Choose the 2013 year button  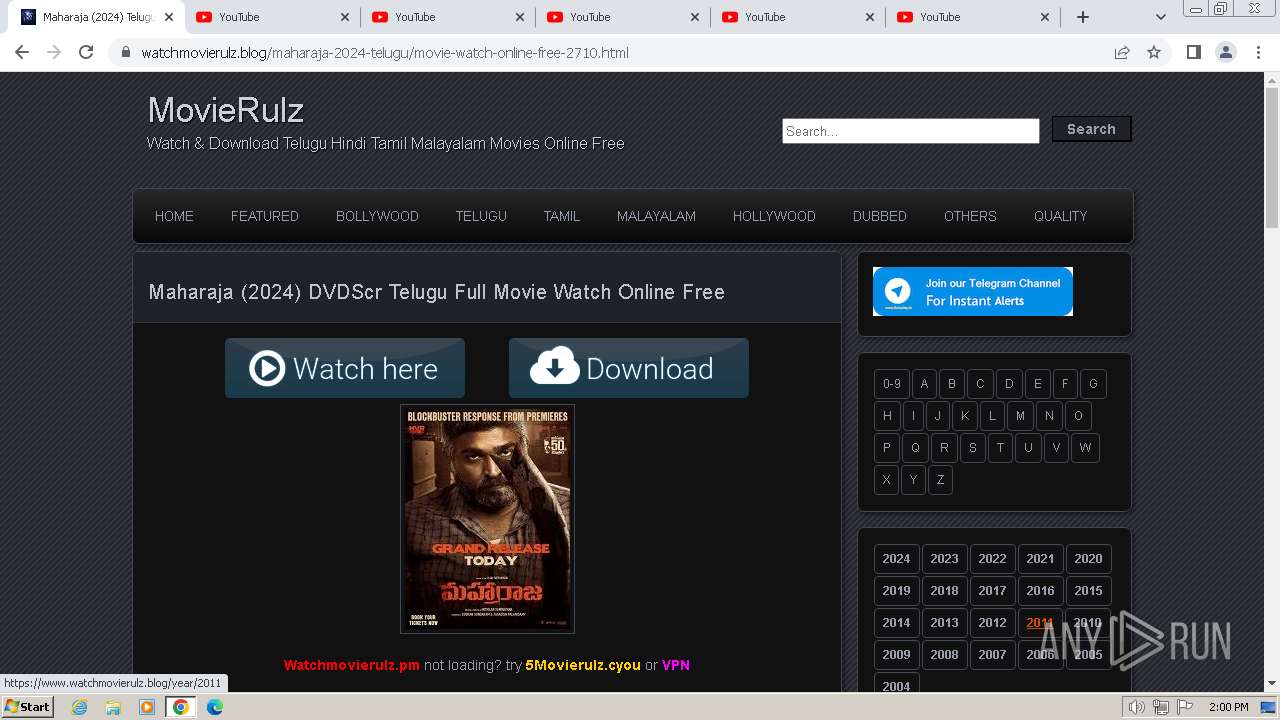944,623
